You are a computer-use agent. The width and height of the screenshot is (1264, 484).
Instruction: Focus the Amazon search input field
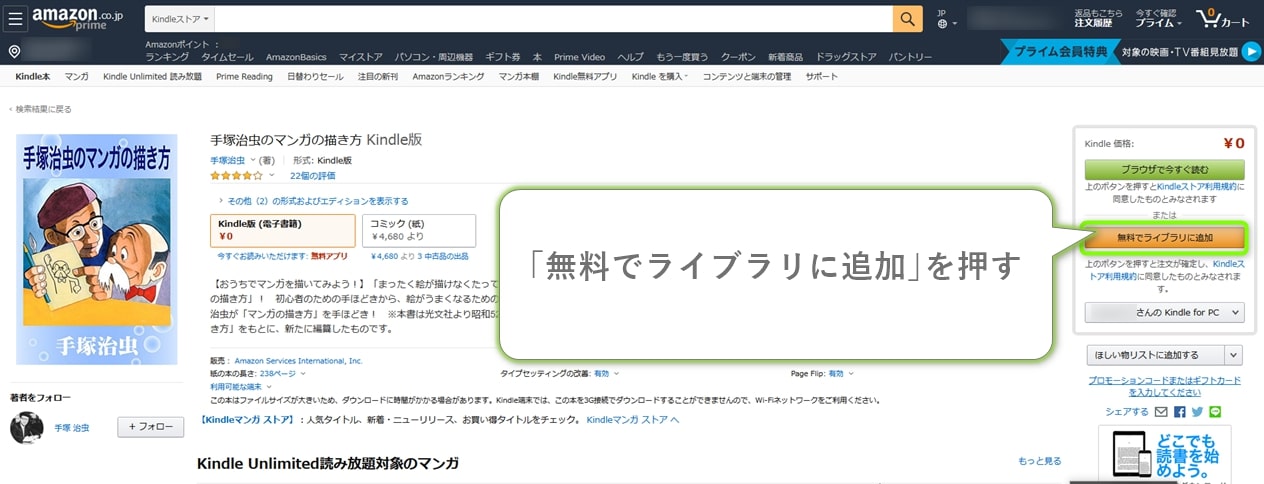coord(554,19)
